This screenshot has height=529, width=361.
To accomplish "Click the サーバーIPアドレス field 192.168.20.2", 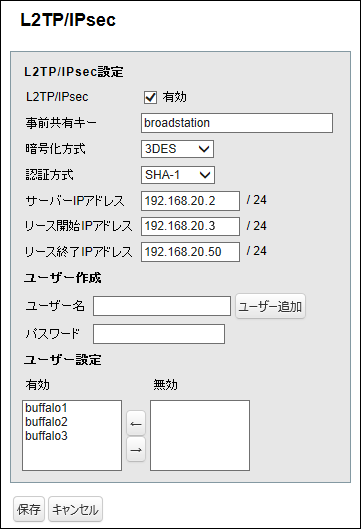I will [x=191, y=201].
